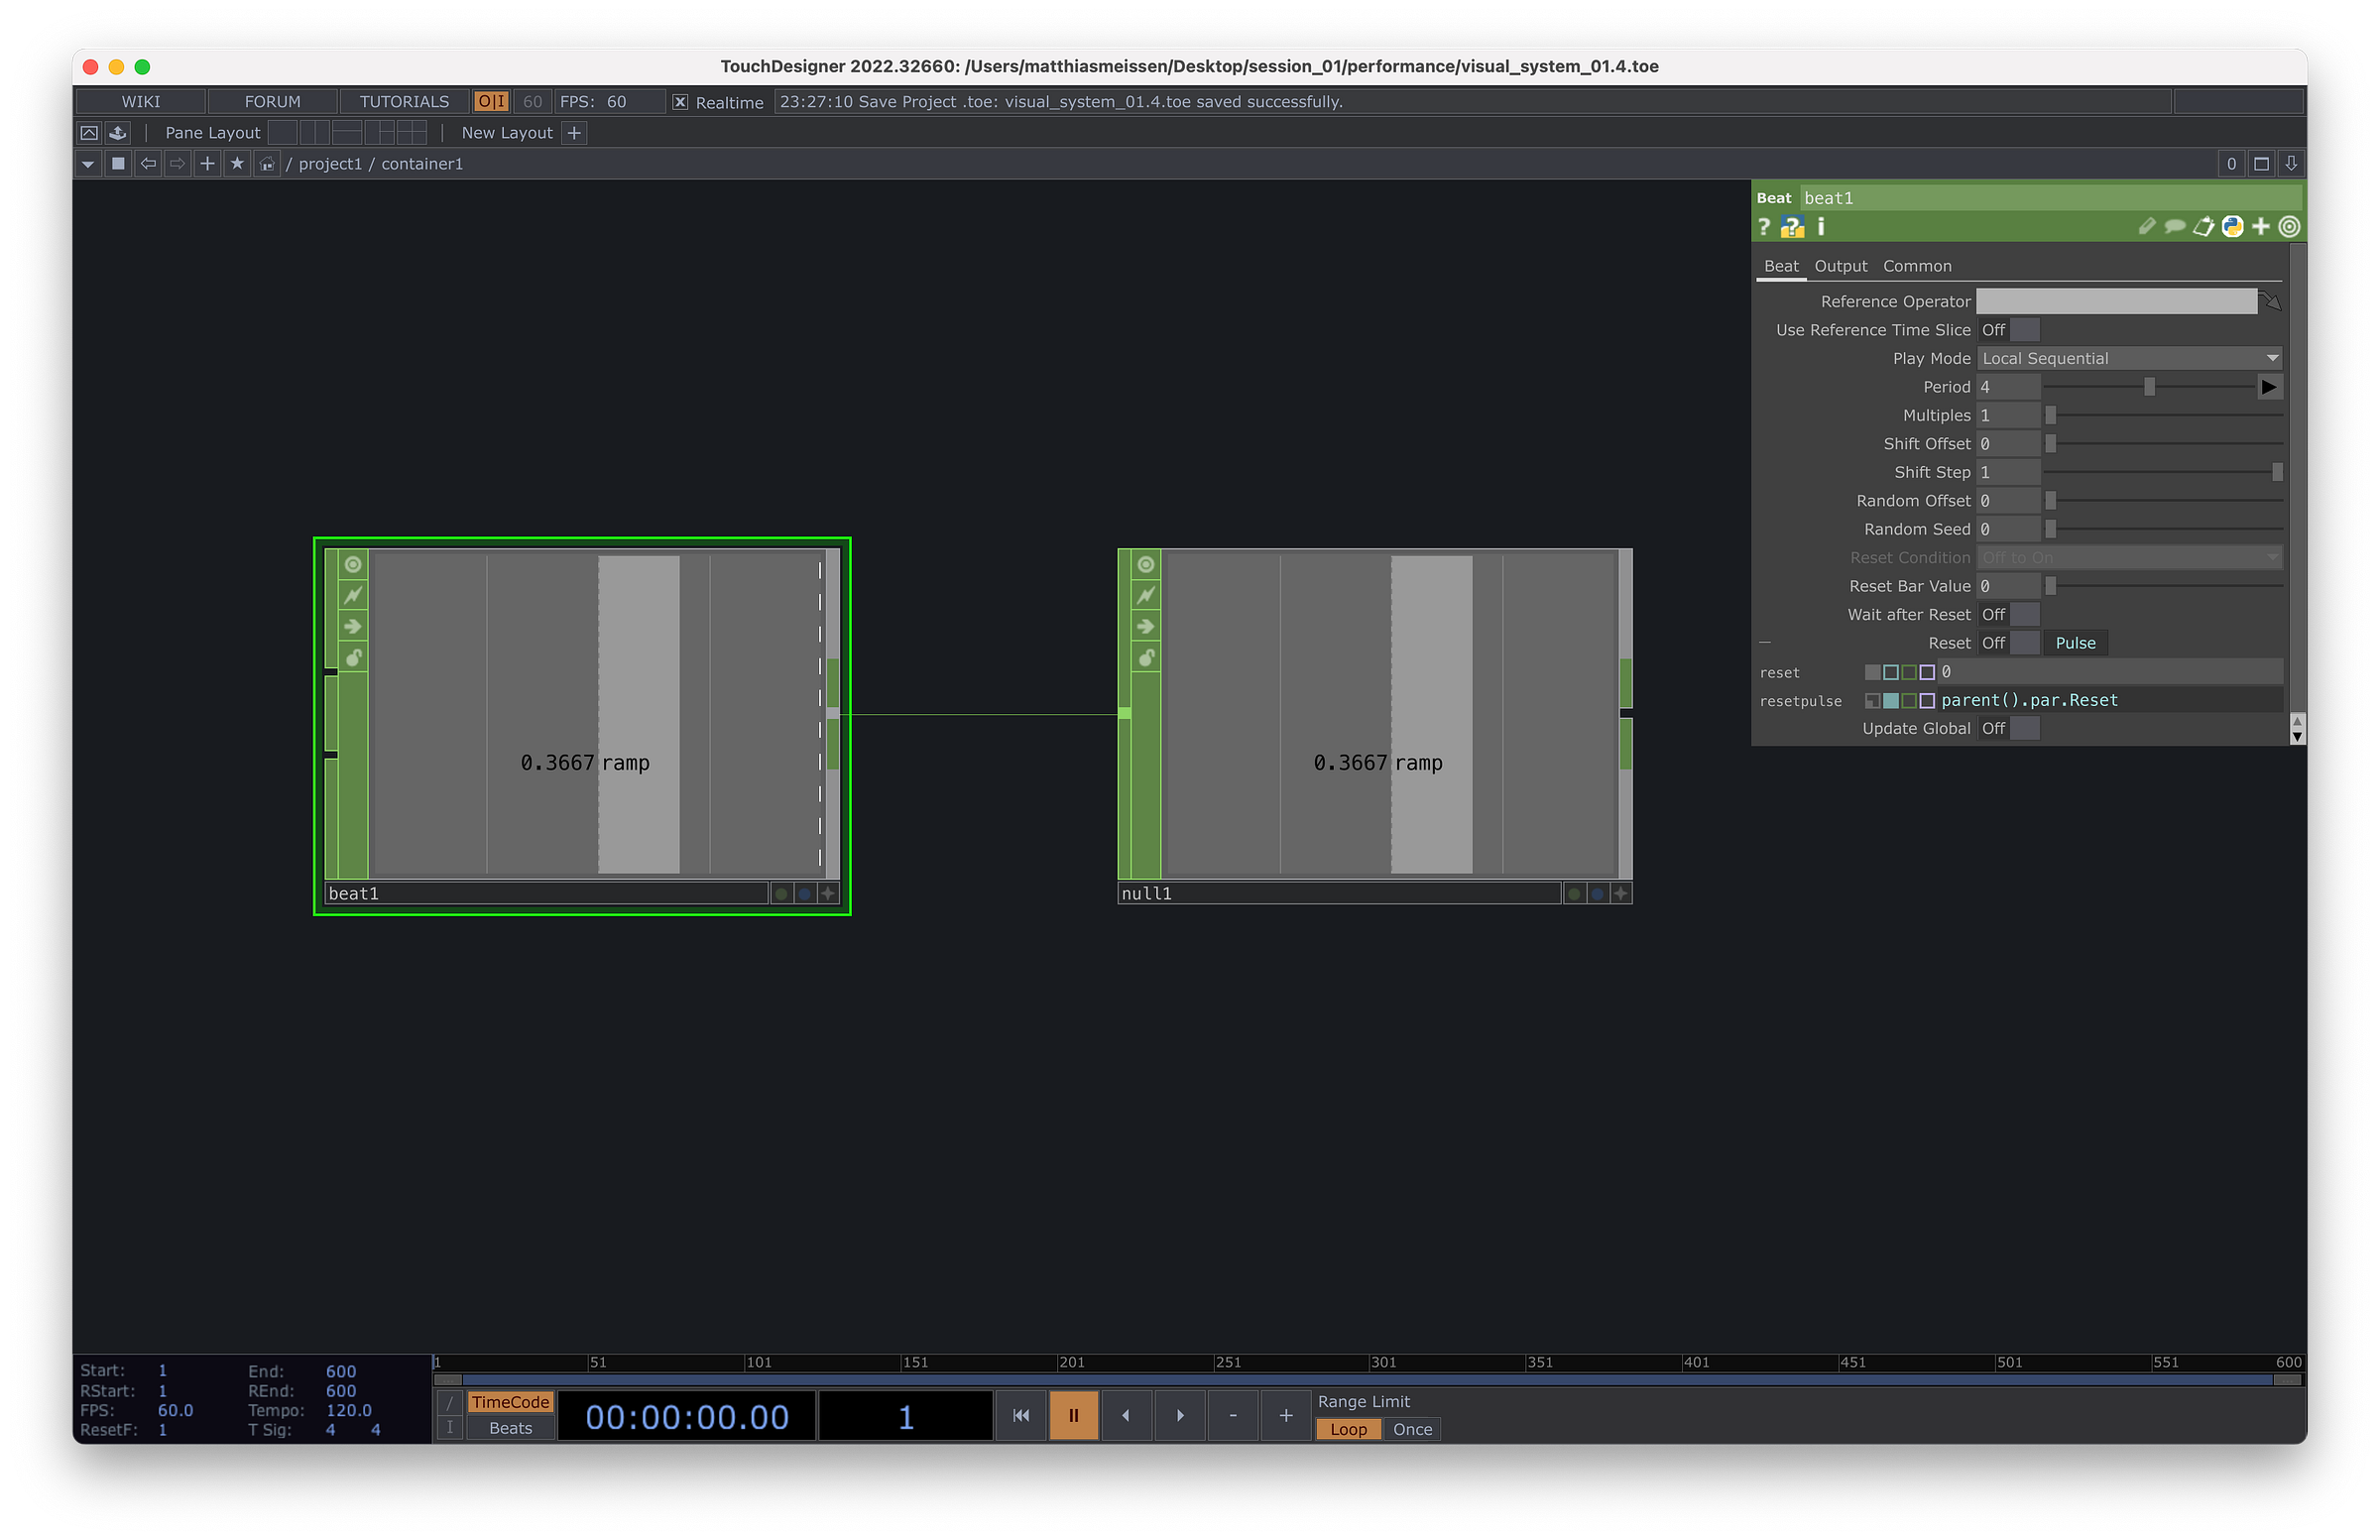Open the TUTORIALS menu item
Viewport: 2380px width, 1540px height.
point(404,102)
